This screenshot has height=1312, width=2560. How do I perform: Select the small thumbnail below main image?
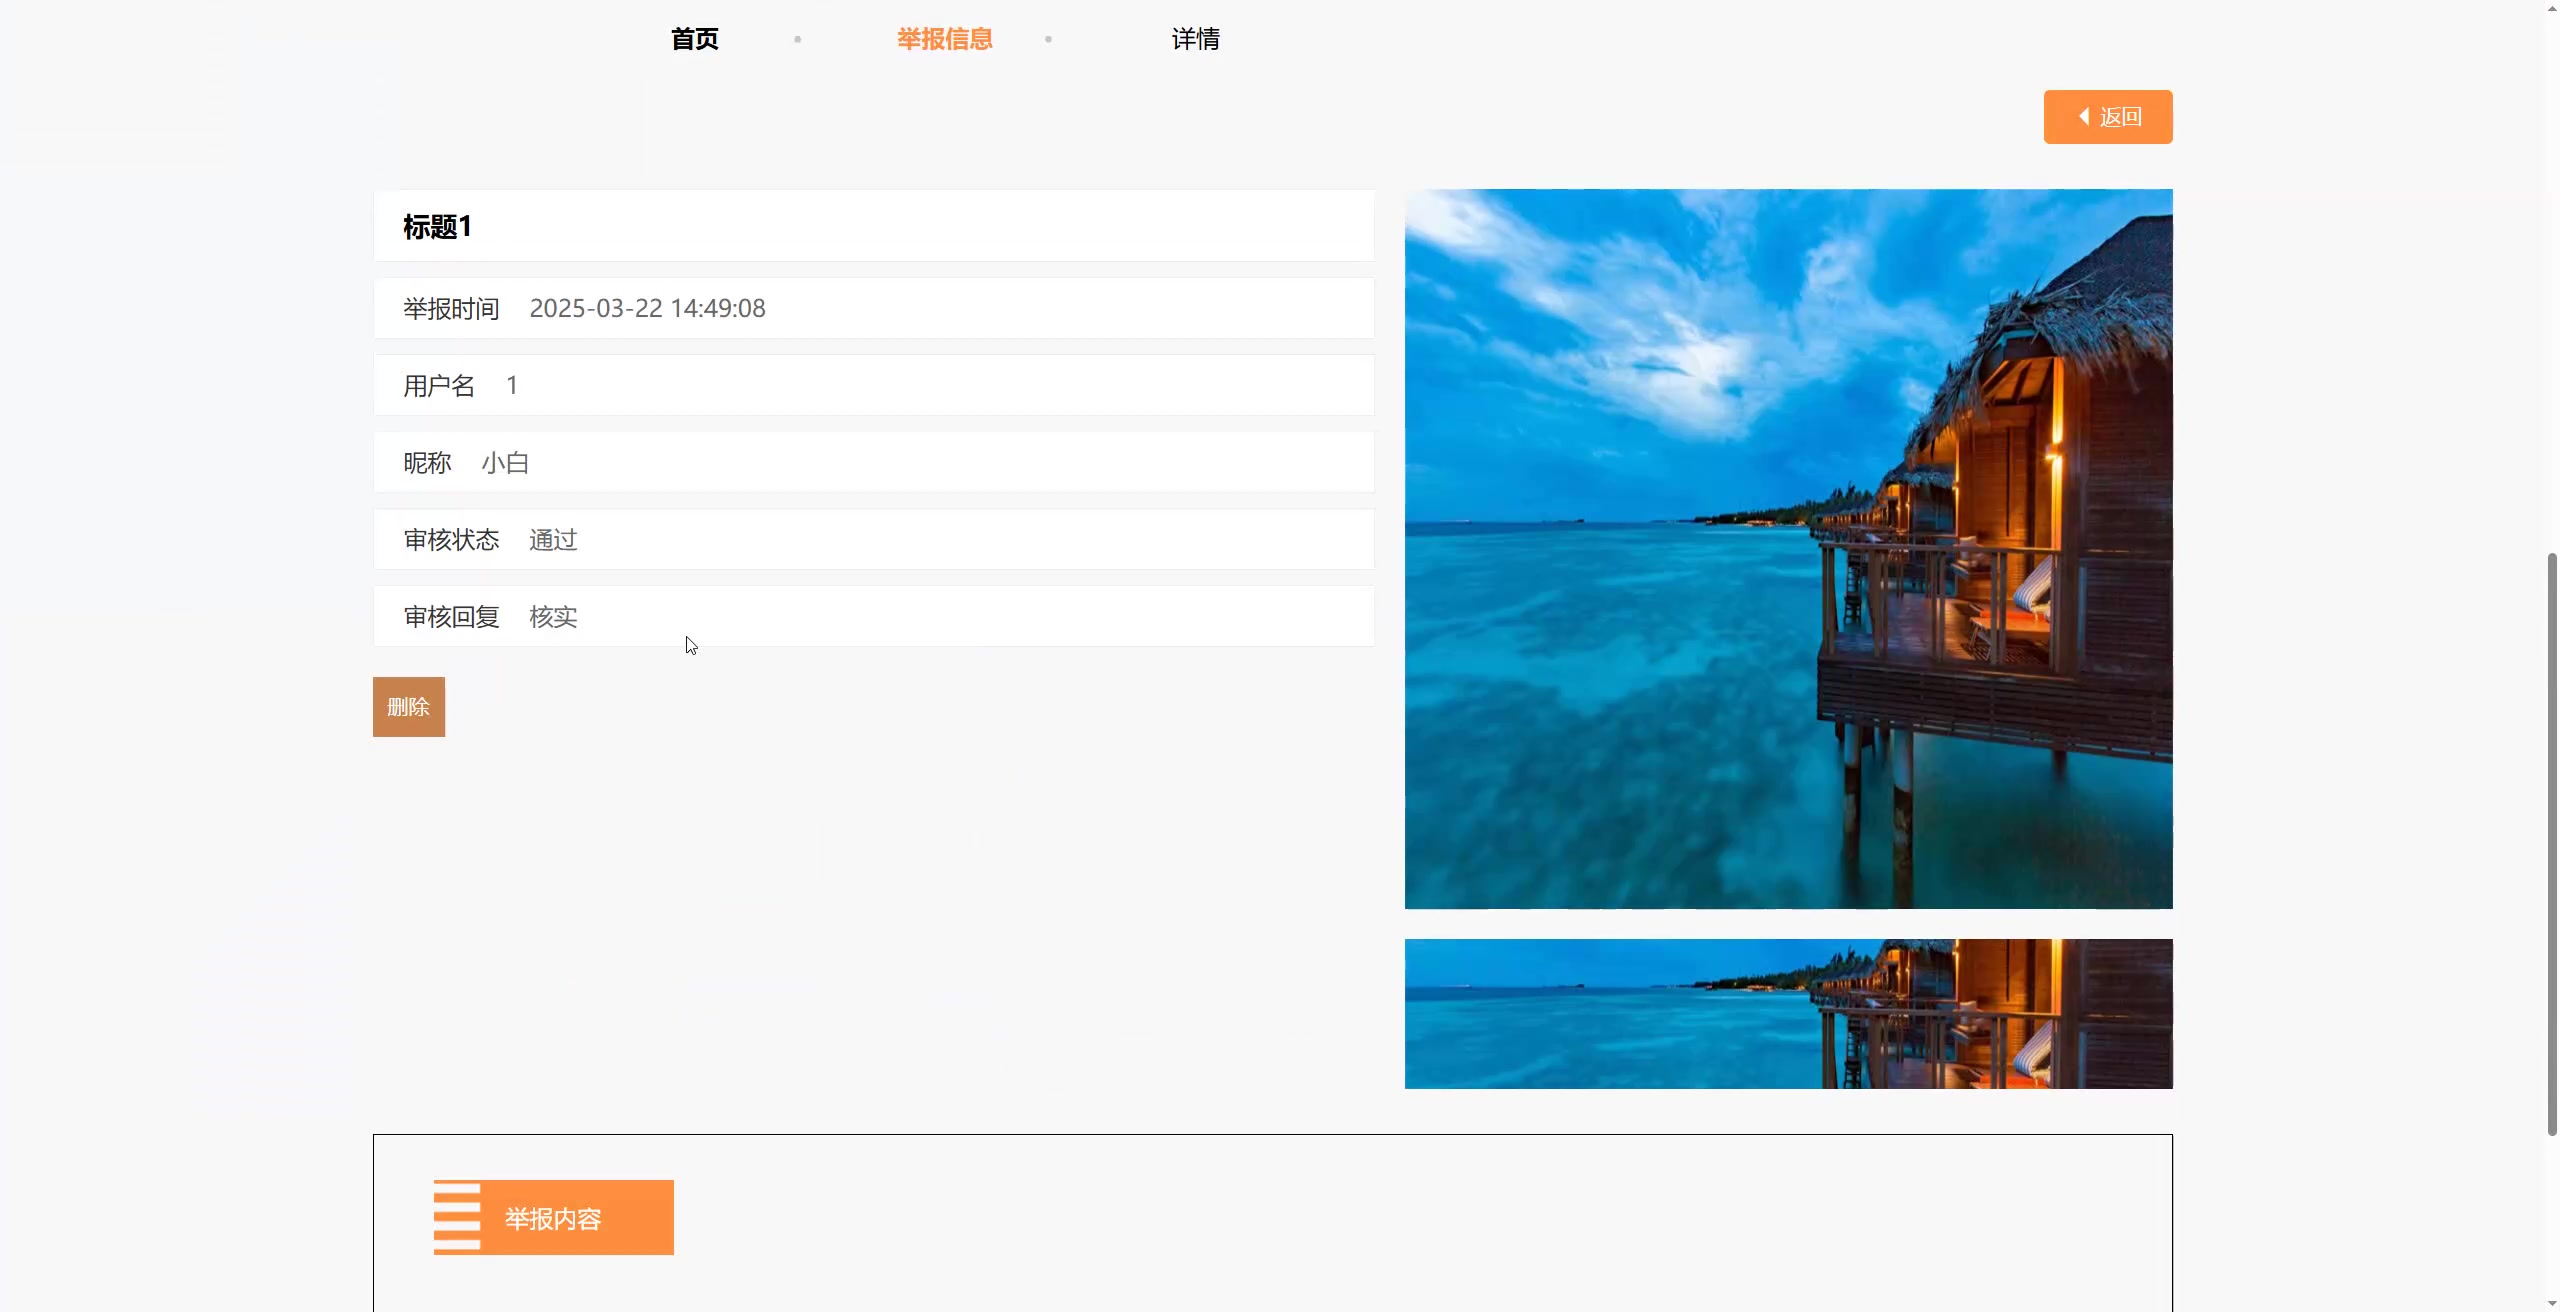point(1788,1013)
